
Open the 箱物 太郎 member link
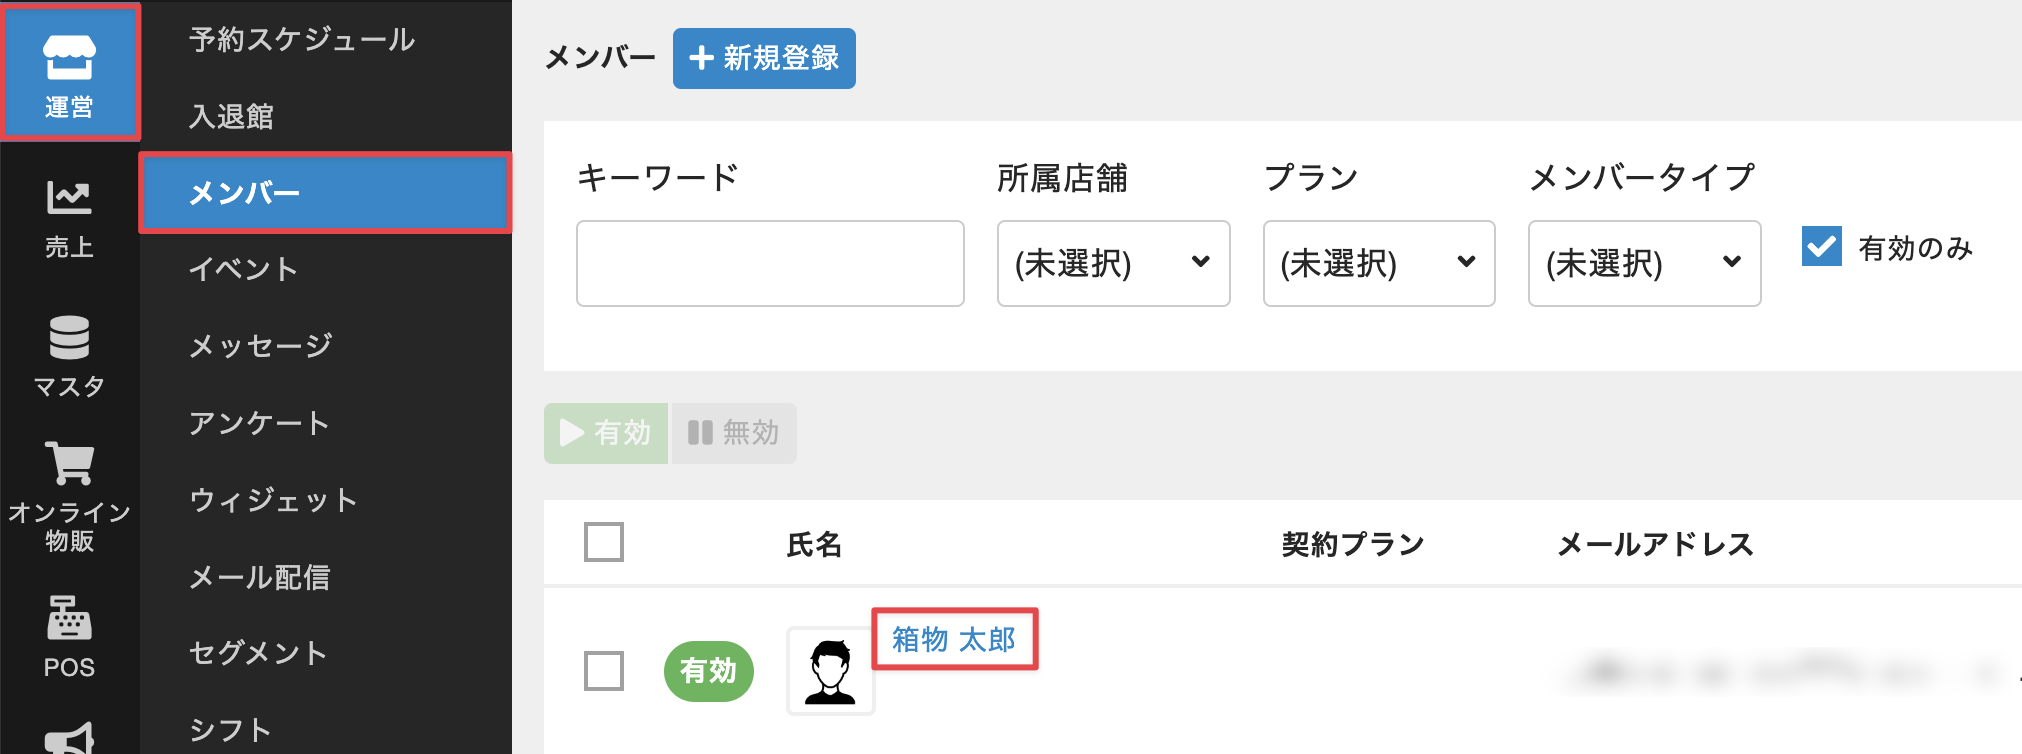(x=954, y=639)
